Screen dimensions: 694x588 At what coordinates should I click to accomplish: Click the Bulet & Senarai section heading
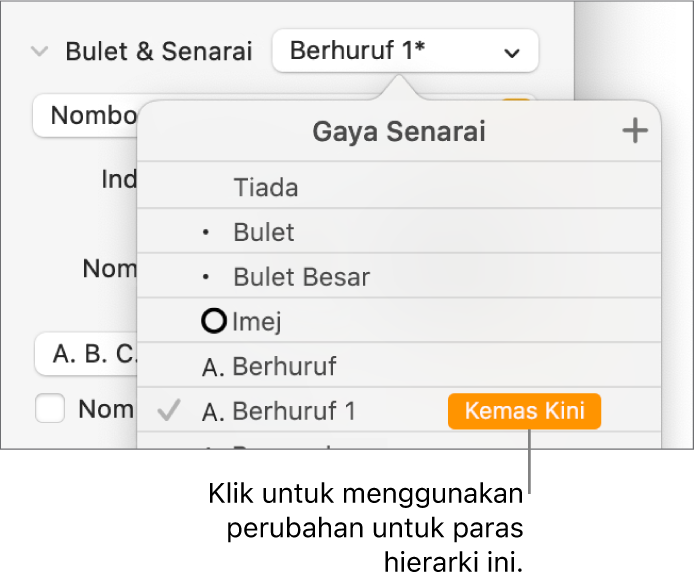coord(159,51)
